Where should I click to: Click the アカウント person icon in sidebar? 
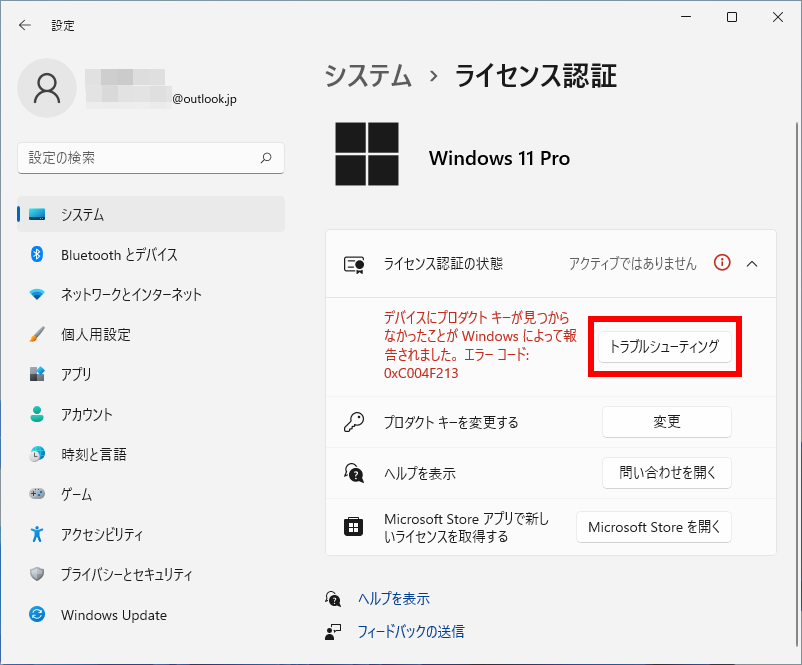37,414
